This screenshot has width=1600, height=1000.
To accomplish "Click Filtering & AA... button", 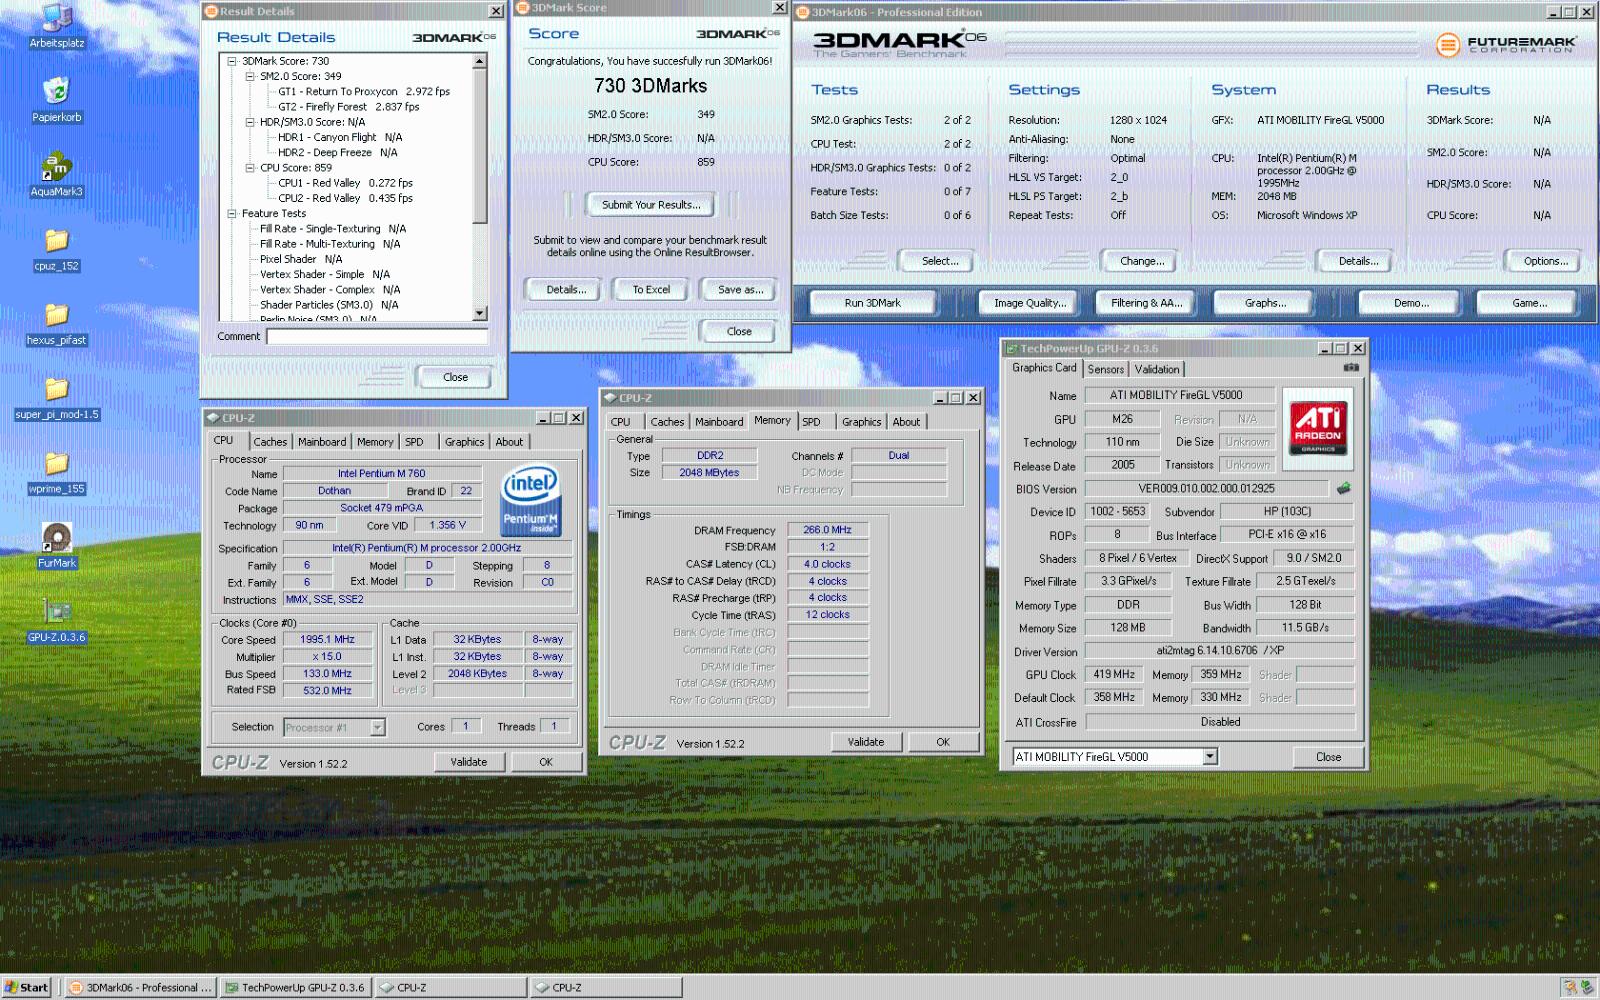I will 1146,303.
